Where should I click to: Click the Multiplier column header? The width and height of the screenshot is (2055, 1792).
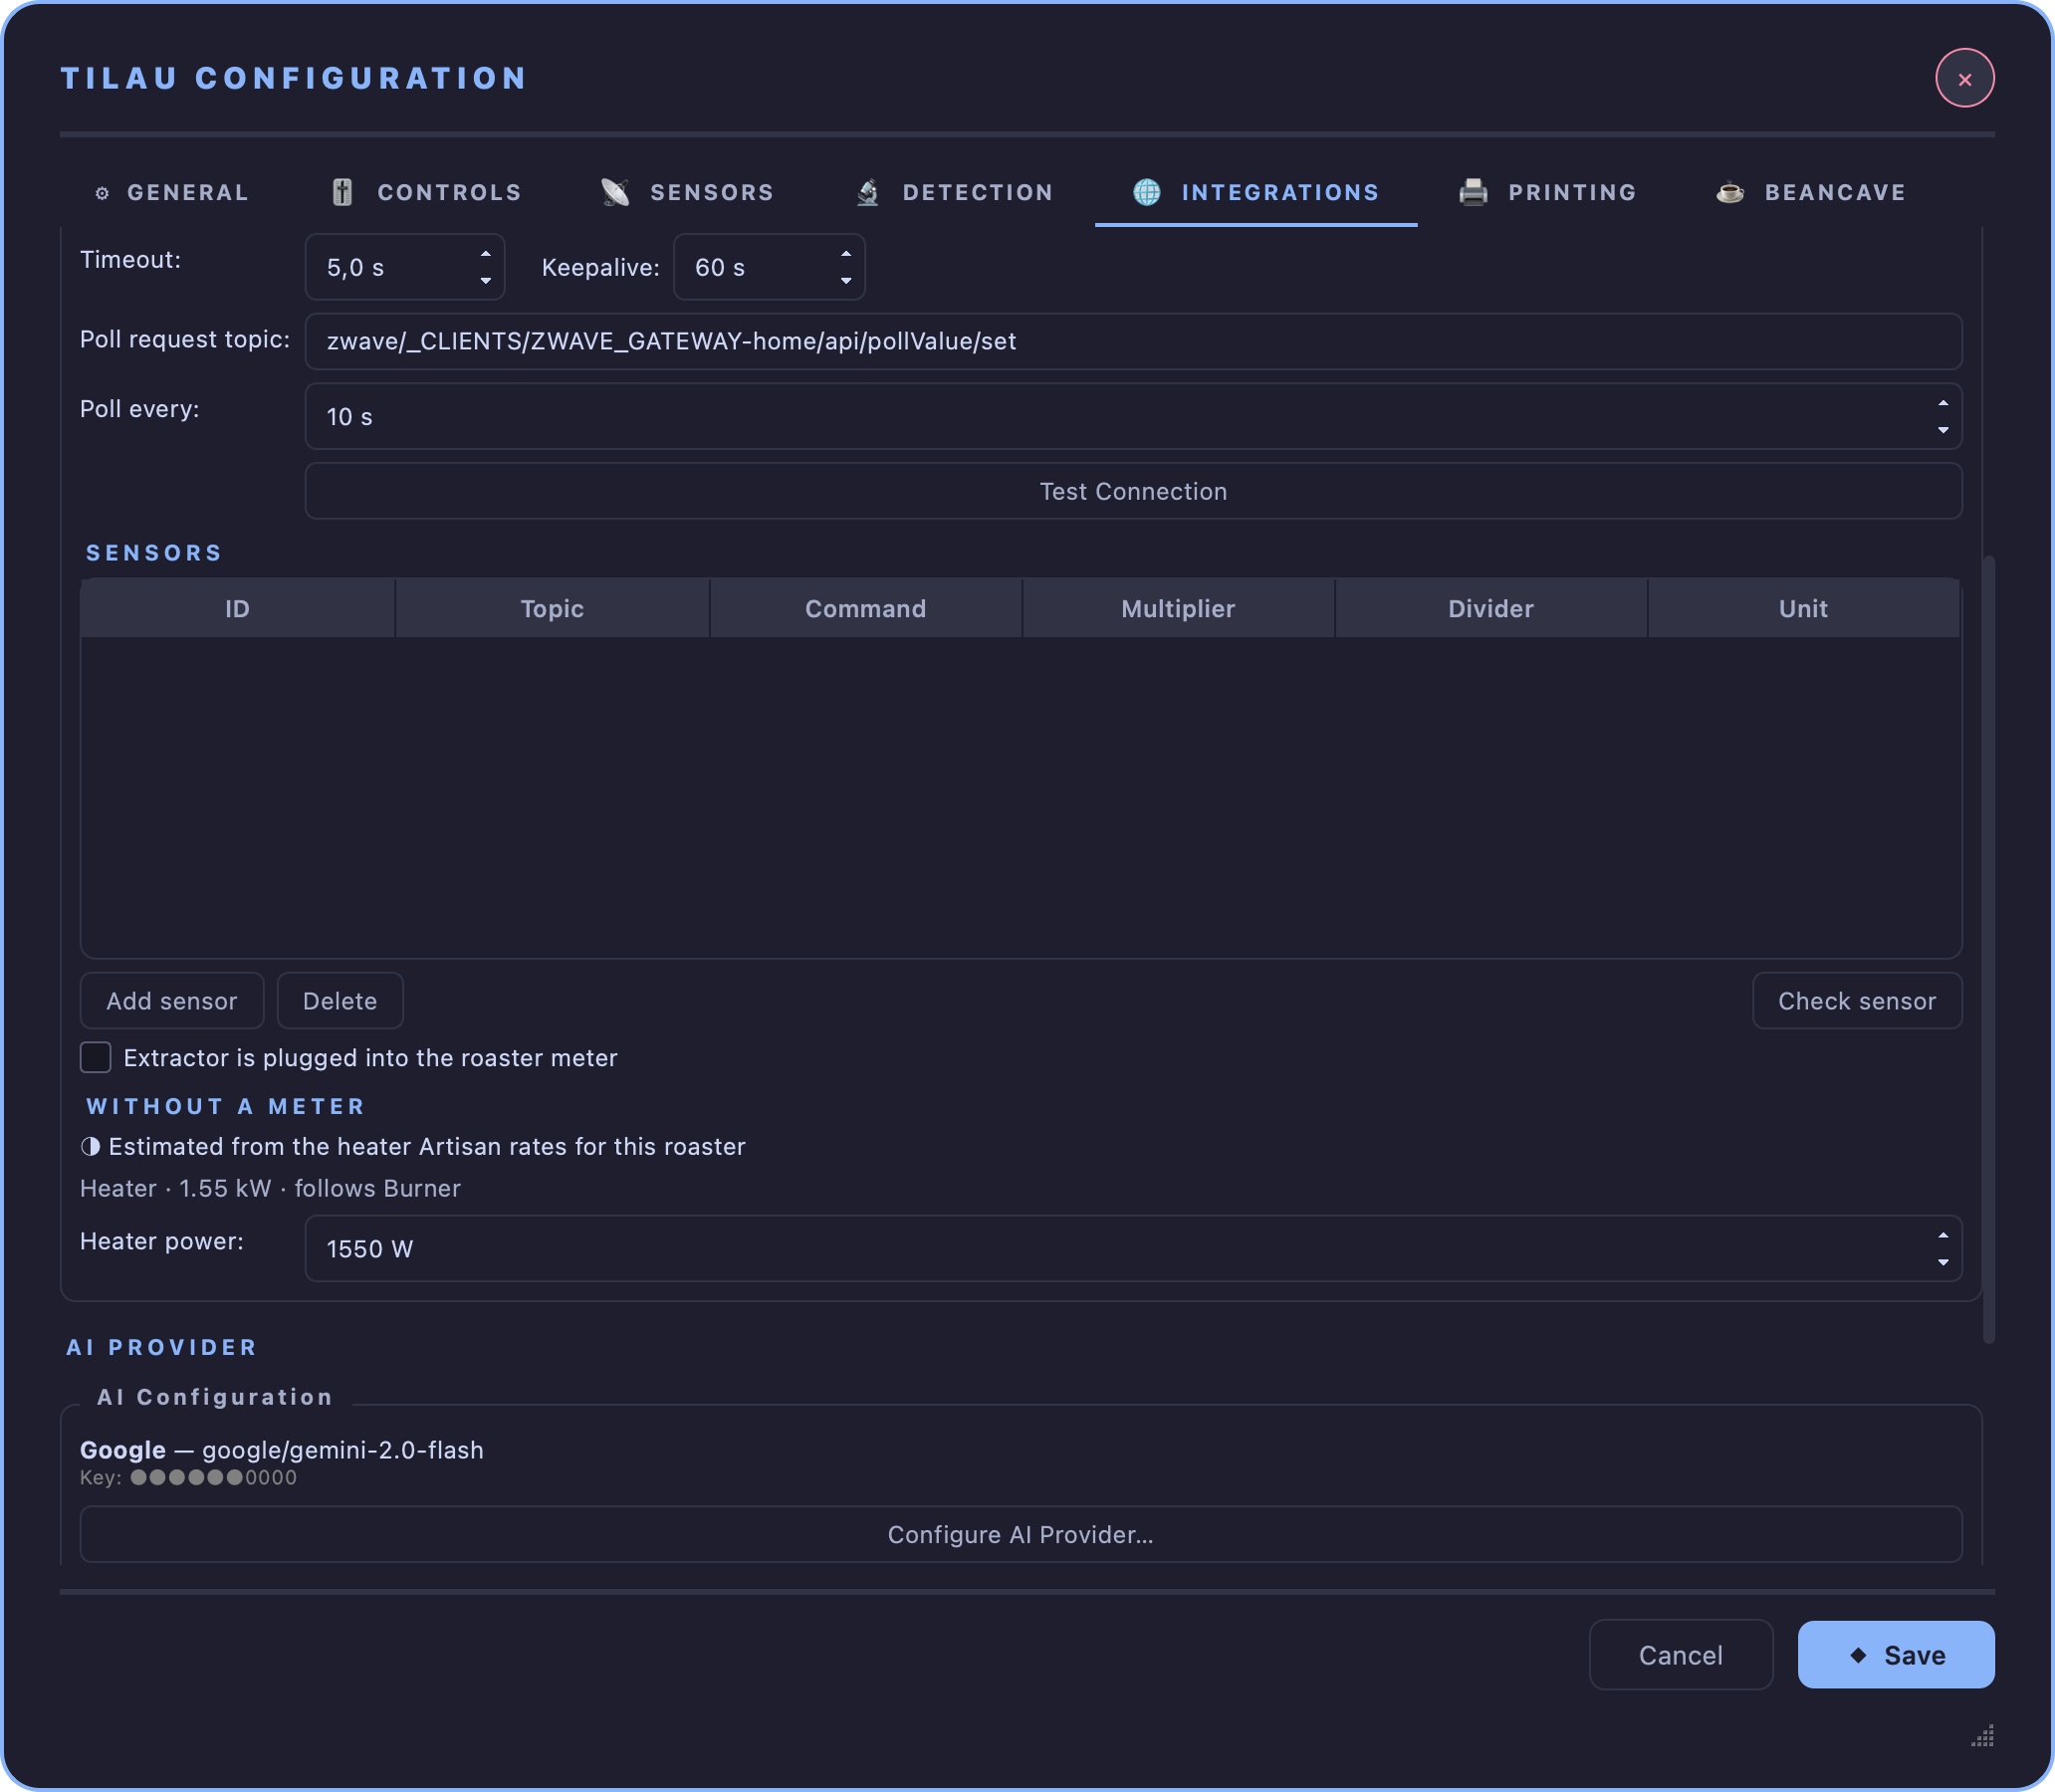click(x=1178, y=608)
